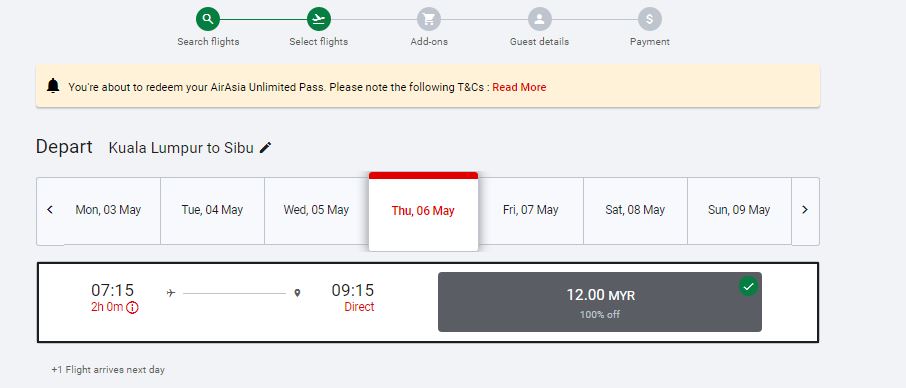The image size is (906, 388).
Task: Click the Add-ons shopping cart step icon
Action: 429,19
